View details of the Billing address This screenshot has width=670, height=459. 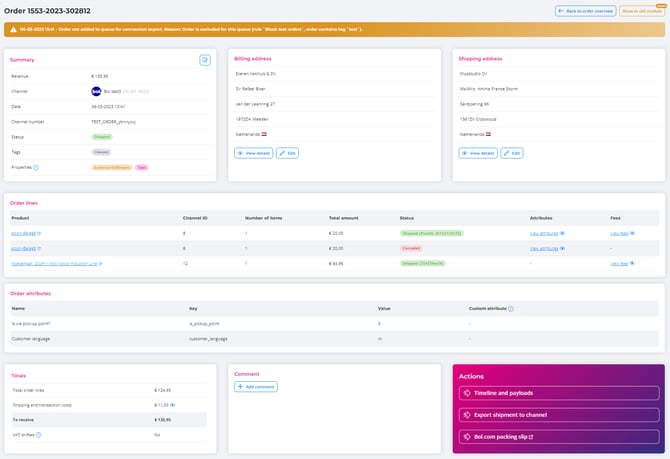[253, 153]
